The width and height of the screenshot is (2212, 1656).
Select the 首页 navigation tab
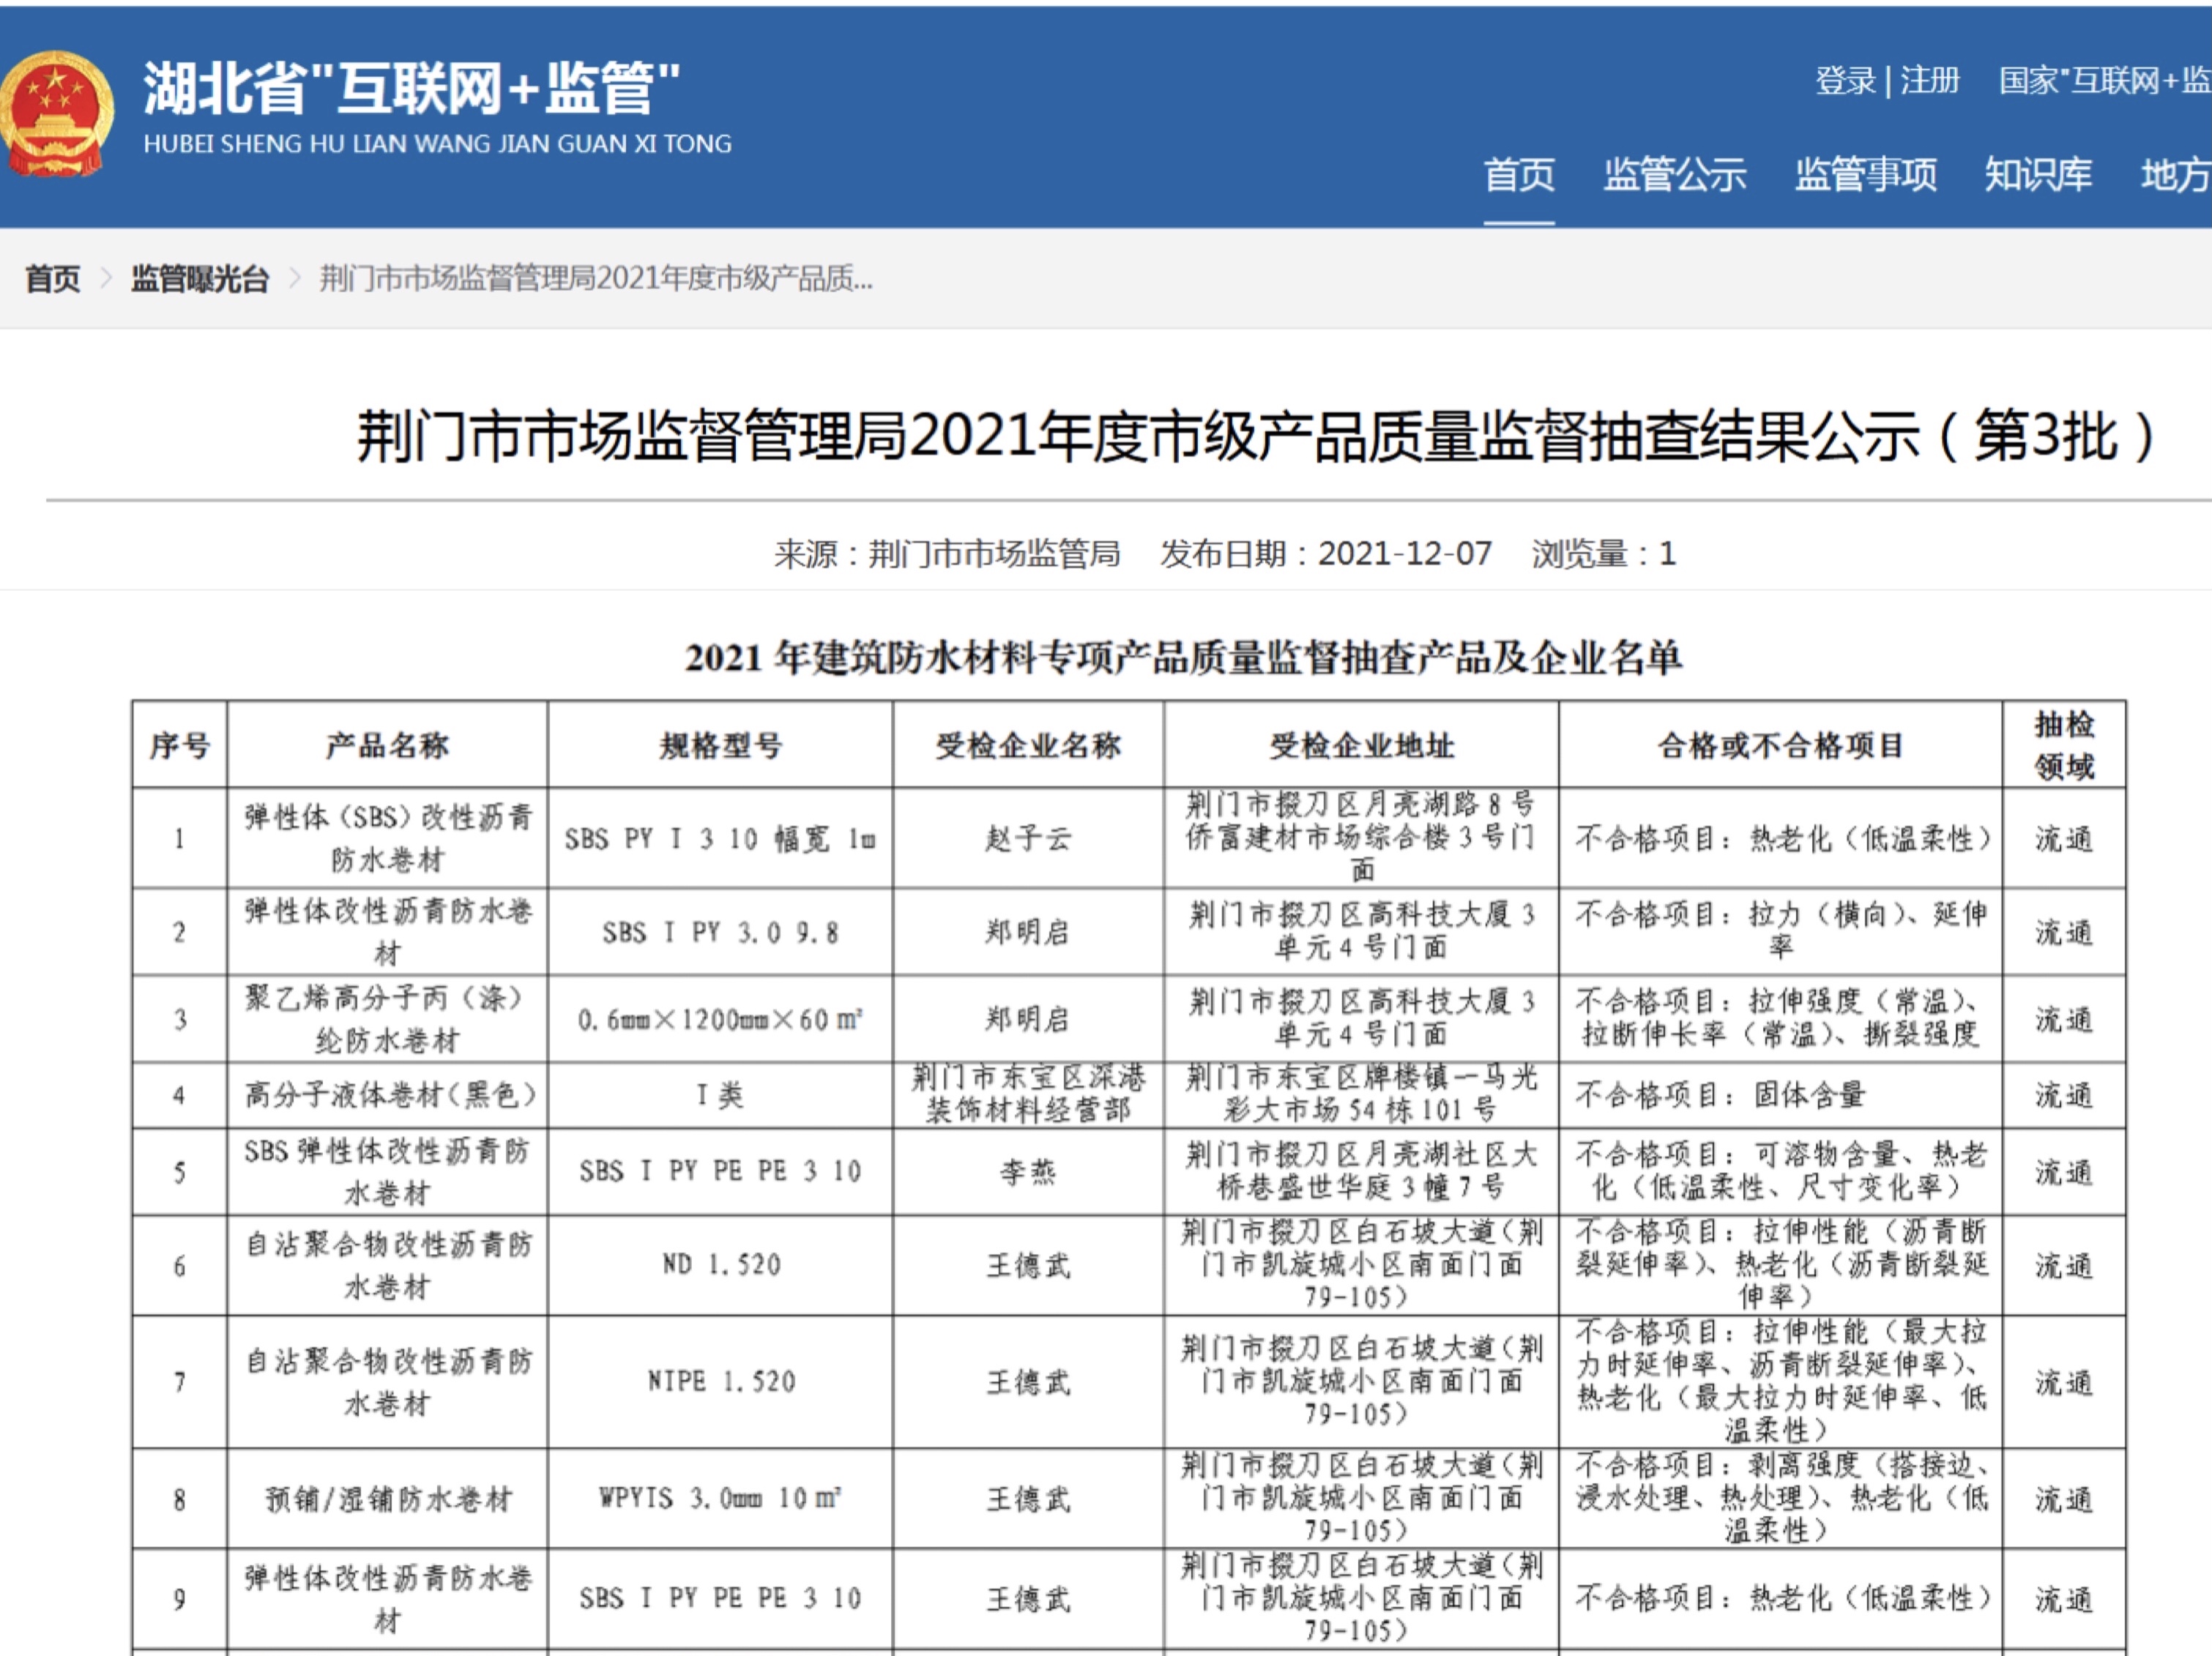click(1519, 175)
